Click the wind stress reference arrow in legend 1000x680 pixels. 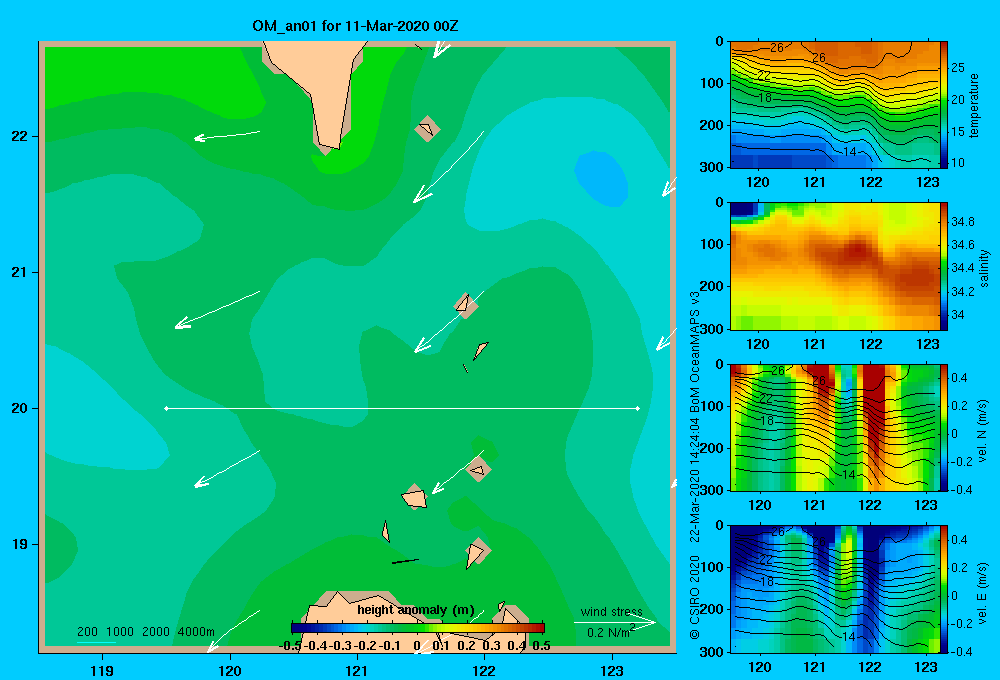(615, 622)
